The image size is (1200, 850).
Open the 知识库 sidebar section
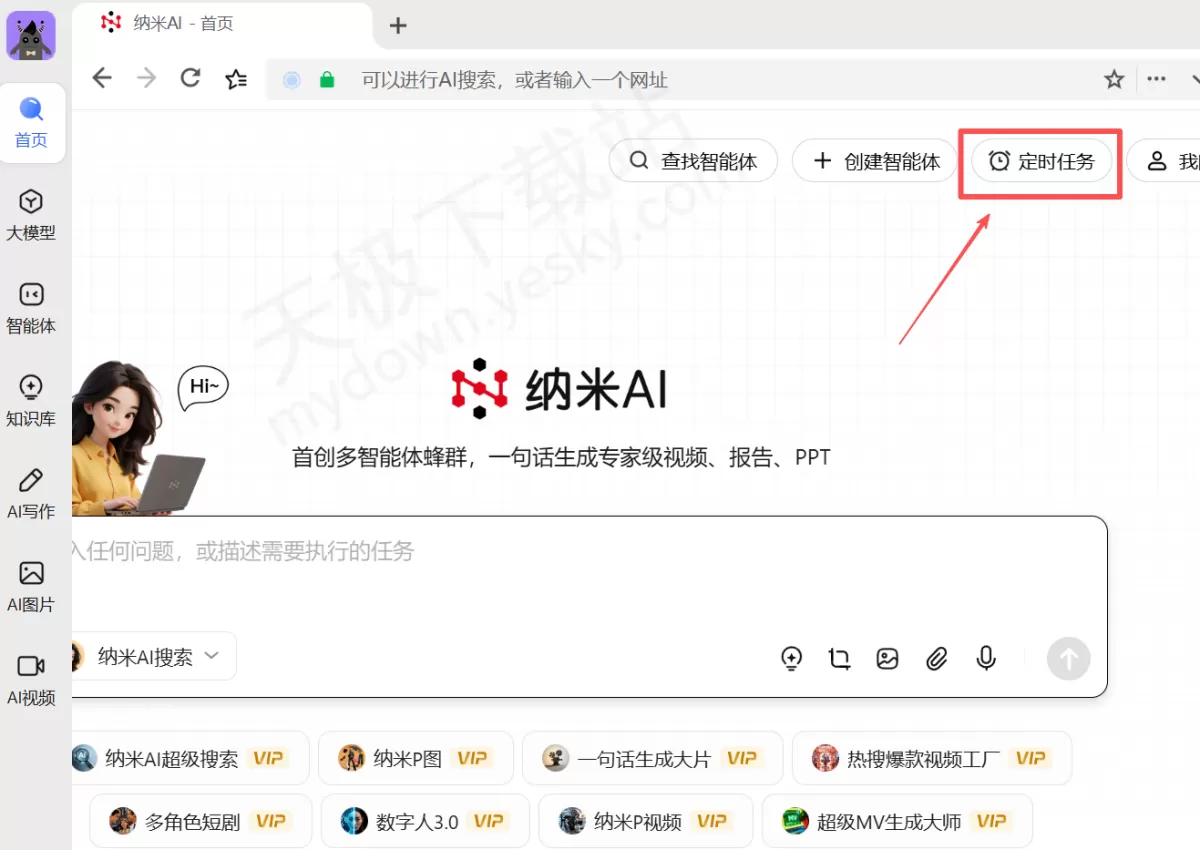(x=31, y=402)
